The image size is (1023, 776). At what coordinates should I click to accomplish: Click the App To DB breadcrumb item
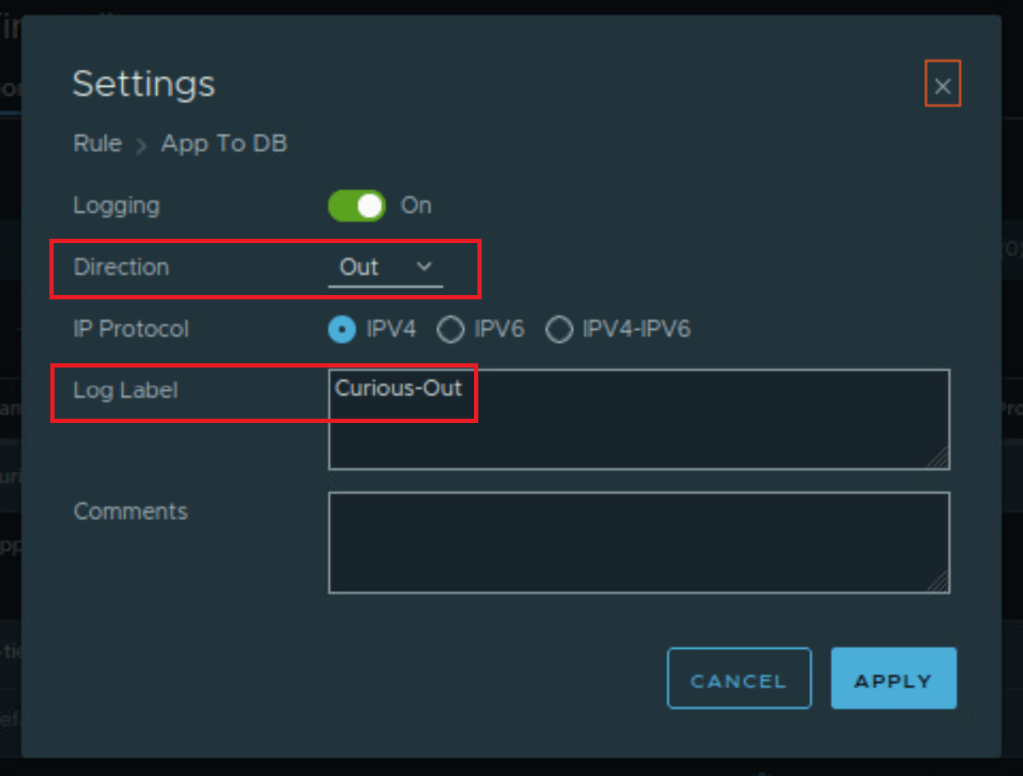224,144
